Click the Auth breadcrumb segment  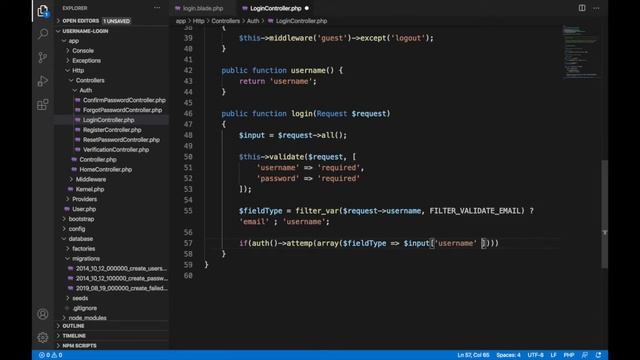(x=253, y=21)
